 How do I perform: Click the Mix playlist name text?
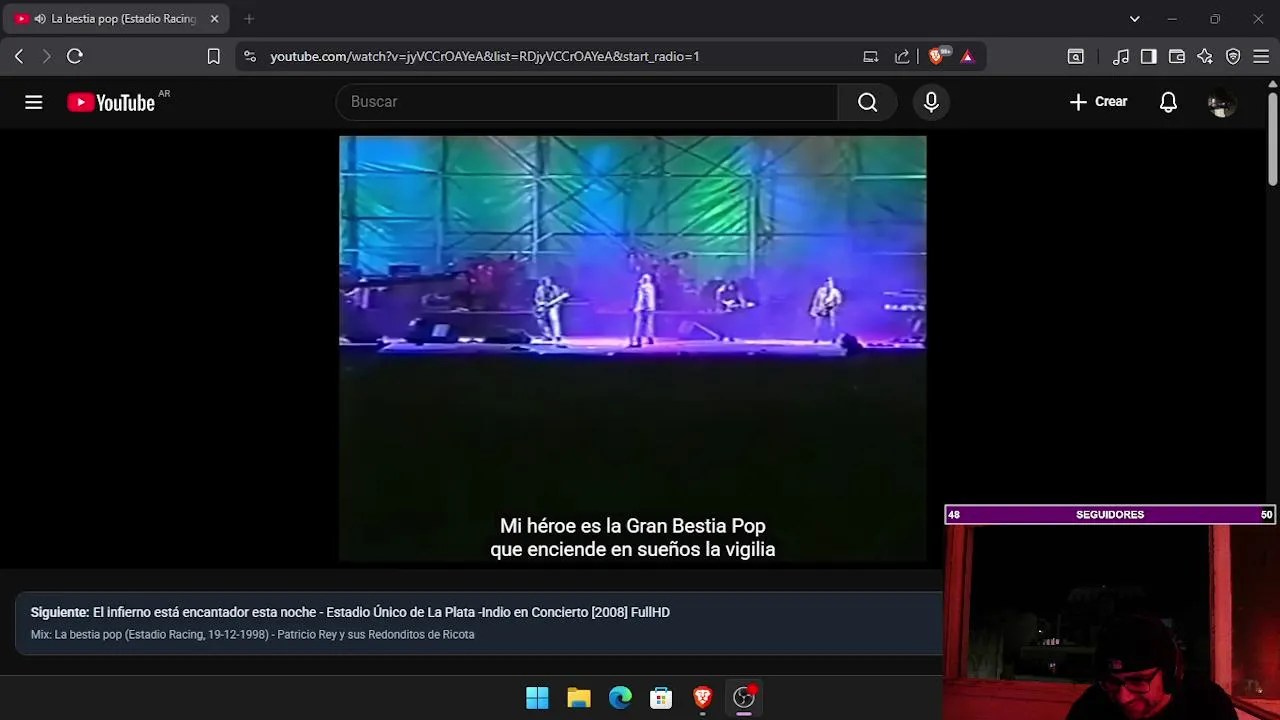pos(252,635)
